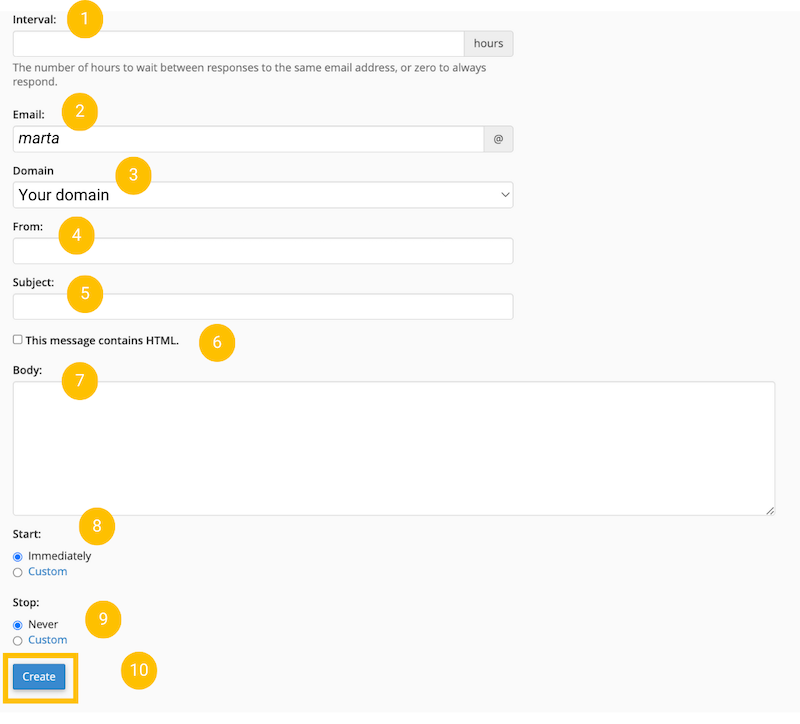
Task: Open the 'Your domain' dropdown
Action: click(x=263, y=195)
